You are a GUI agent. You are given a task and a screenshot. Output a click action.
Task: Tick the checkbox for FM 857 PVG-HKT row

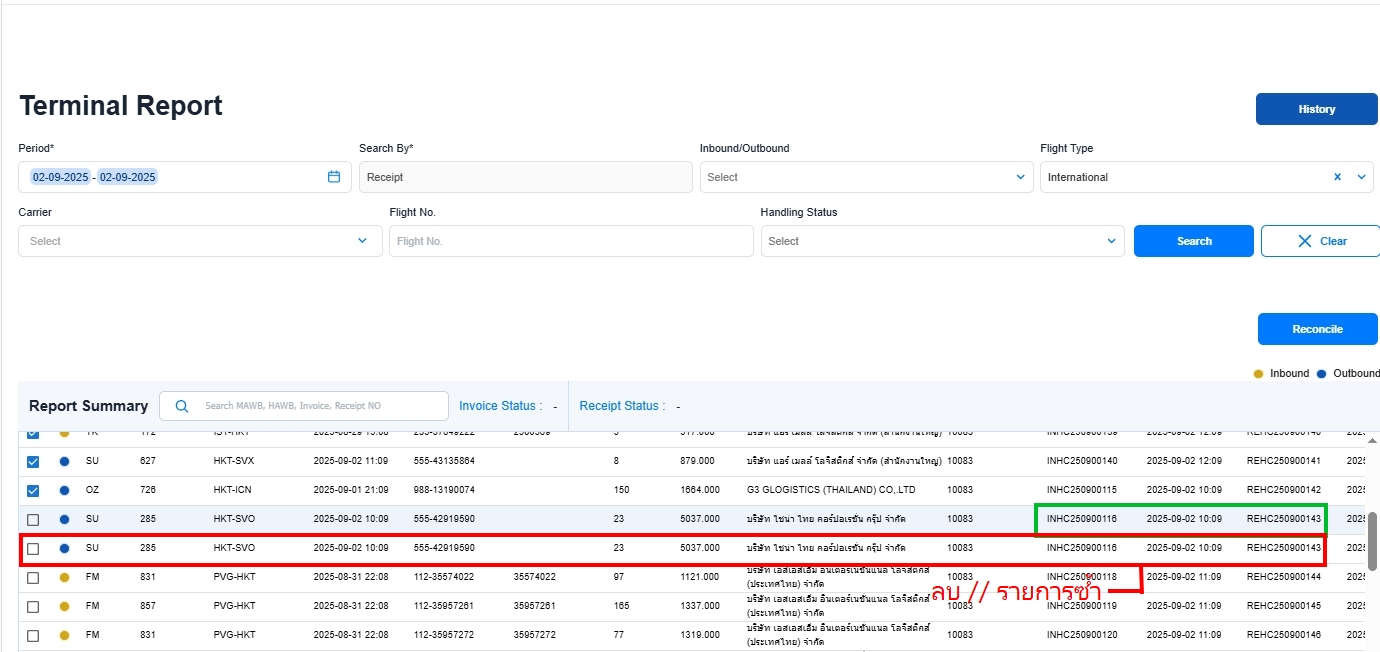click(33, 607)
